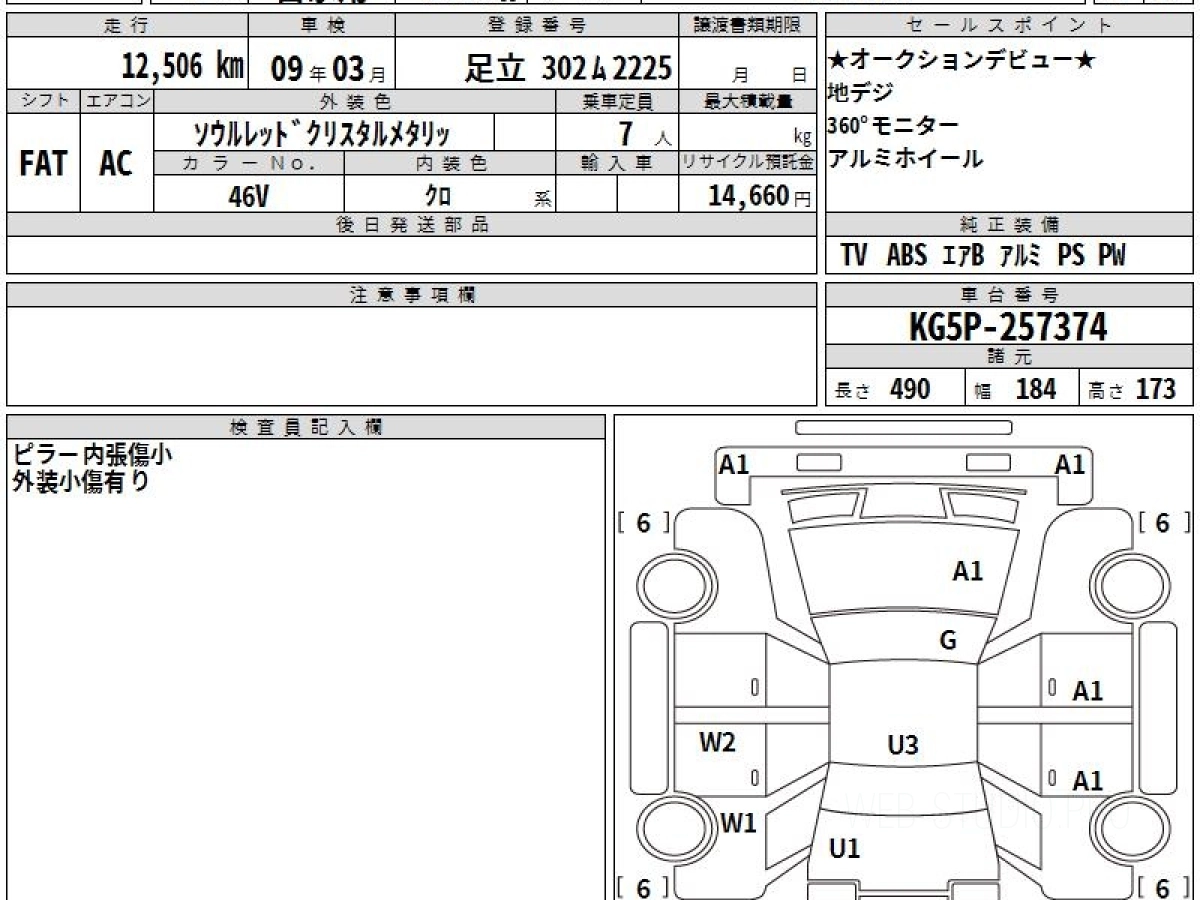This screenshot has height=900, width=1200.
Task: Select the width value 184
Action: 1036,389
